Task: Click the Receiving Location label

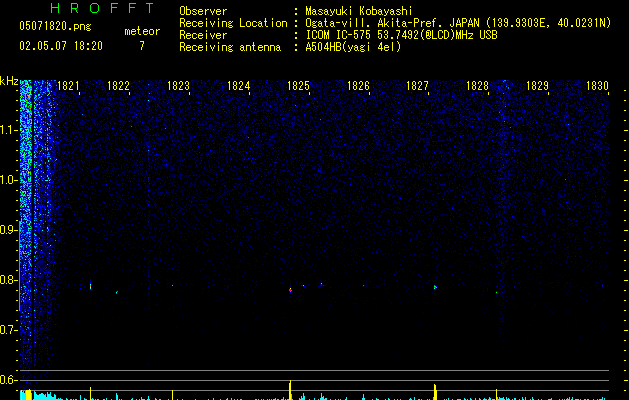Action: 233,23
